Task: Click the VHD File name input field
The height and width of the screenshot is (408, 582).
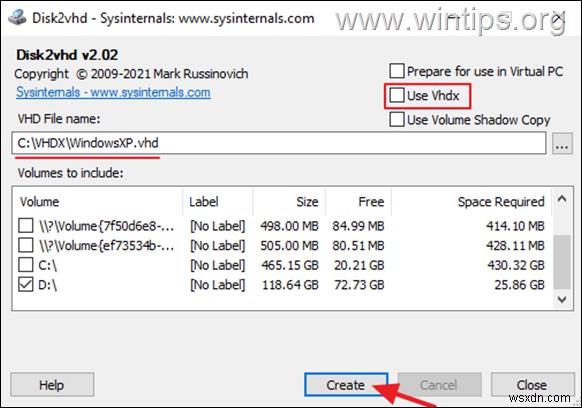Action: [x=279, y=143]
